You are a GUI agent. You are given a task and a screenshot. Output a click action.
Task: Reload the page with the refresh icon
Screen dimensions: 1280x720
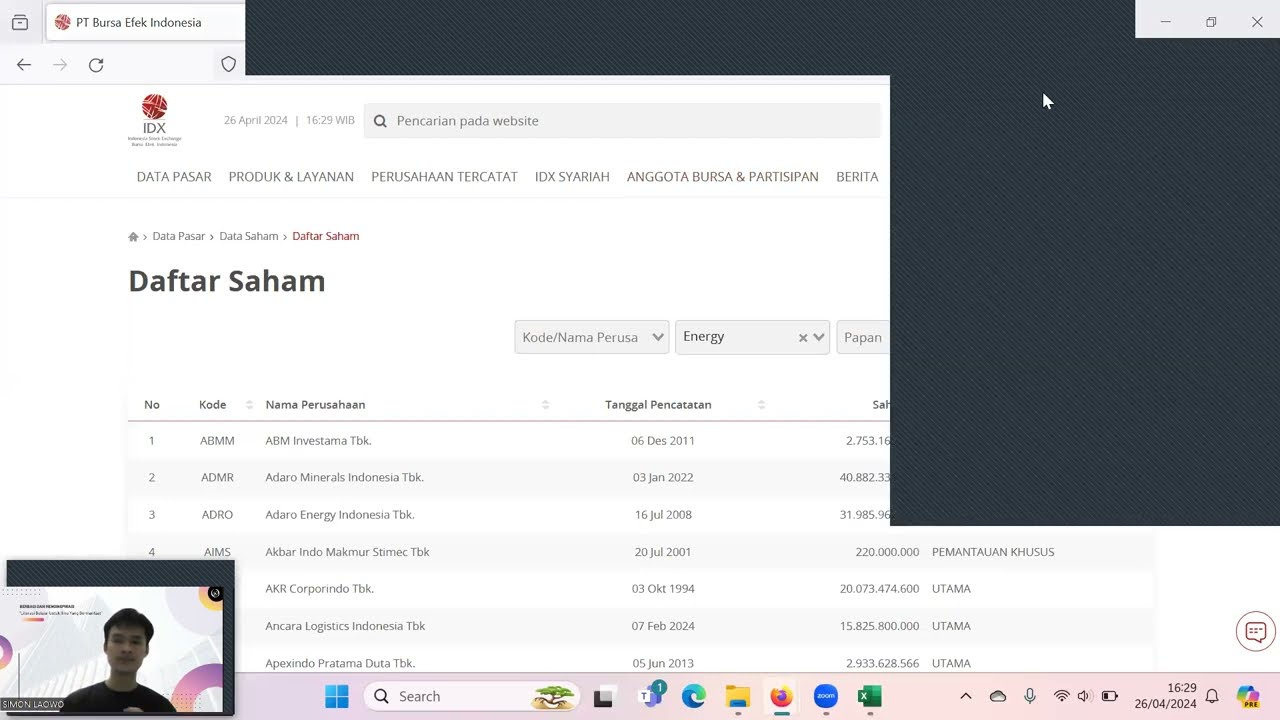96,65
